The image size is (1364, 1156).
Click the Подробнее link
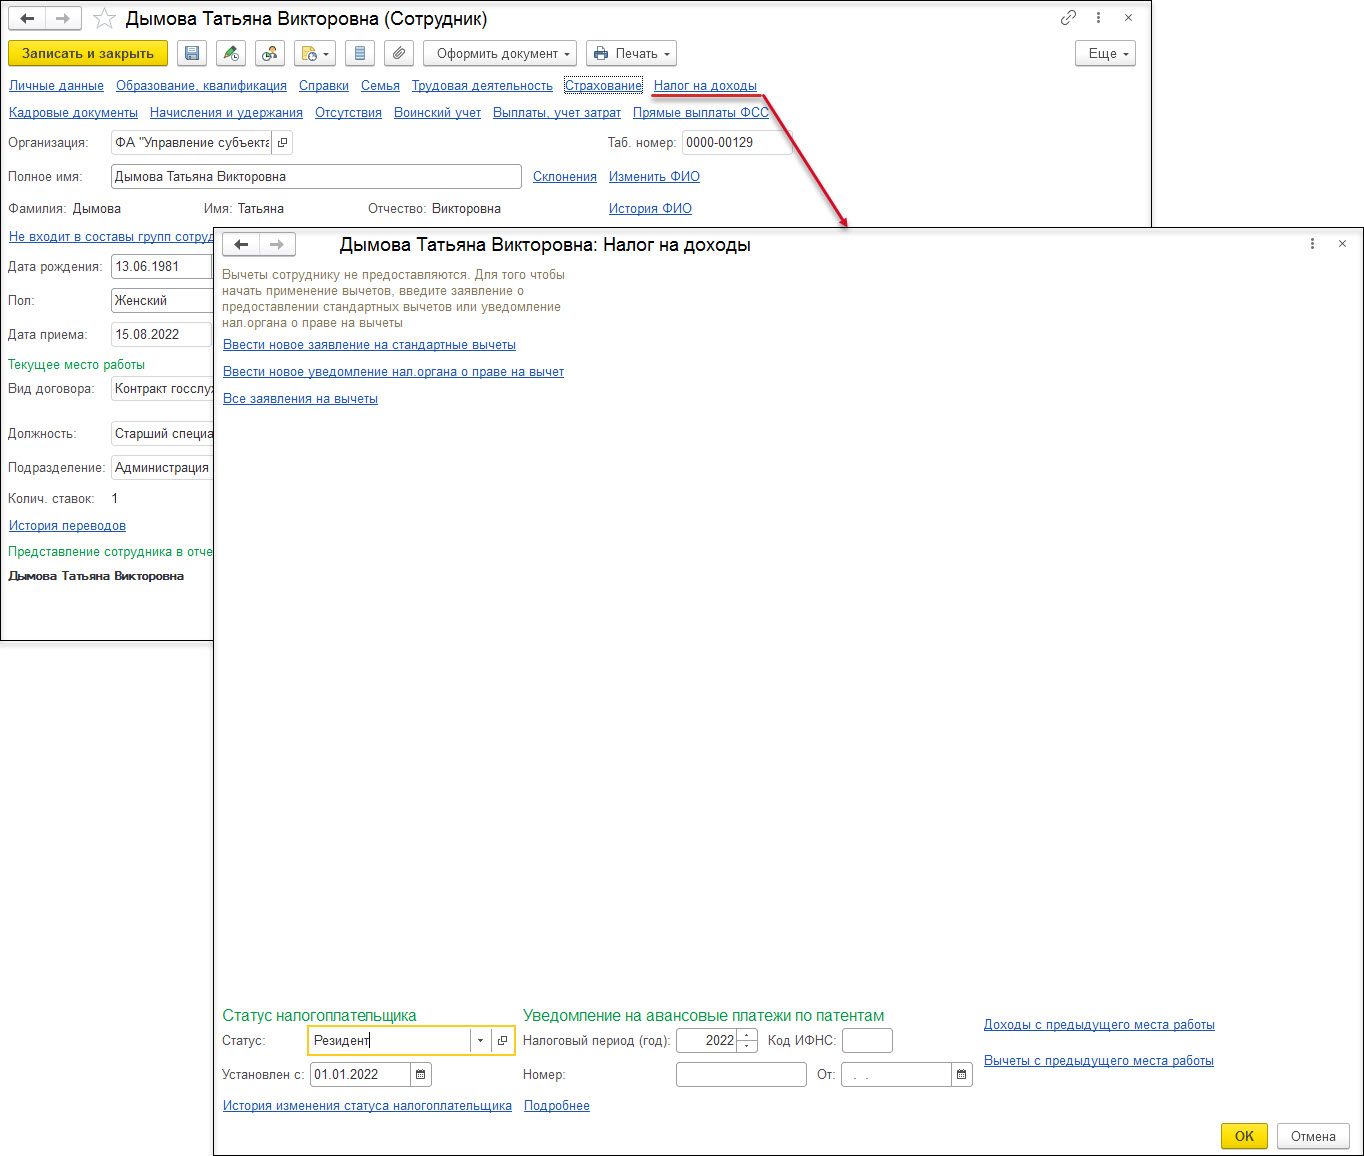tap(557, 1106)
